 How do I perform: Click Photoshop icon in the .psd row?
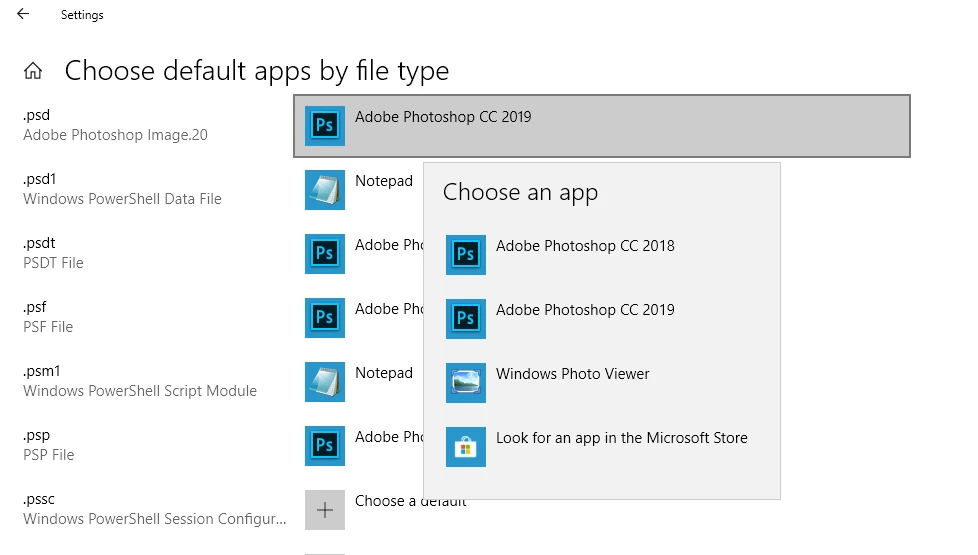point(325,125)
